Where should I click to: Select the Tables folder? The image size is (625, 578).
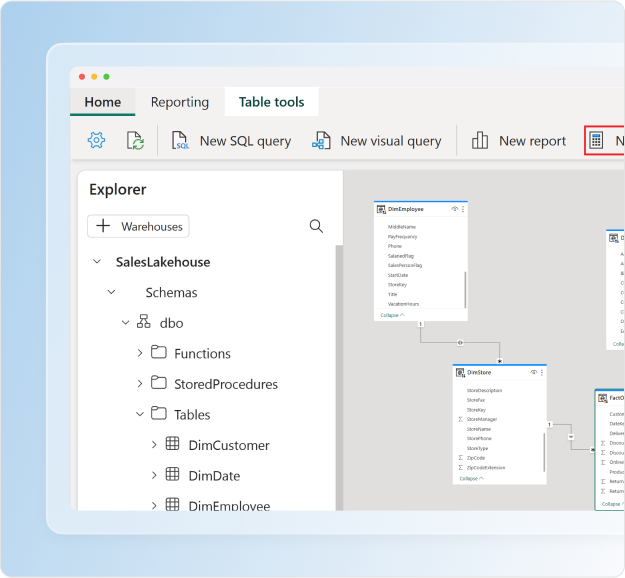[192, 415]
